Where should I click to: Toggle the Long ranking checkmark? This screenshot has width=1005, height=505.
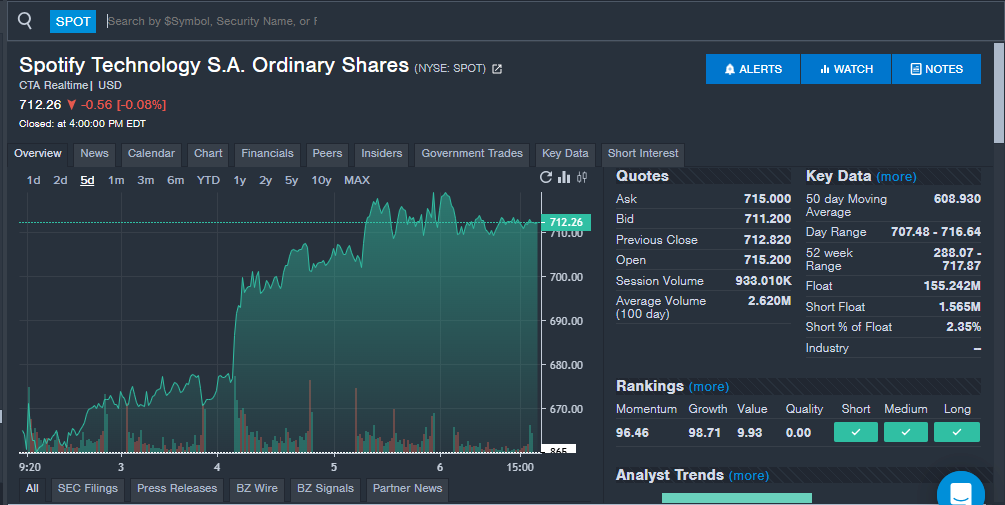pos(956,432)
